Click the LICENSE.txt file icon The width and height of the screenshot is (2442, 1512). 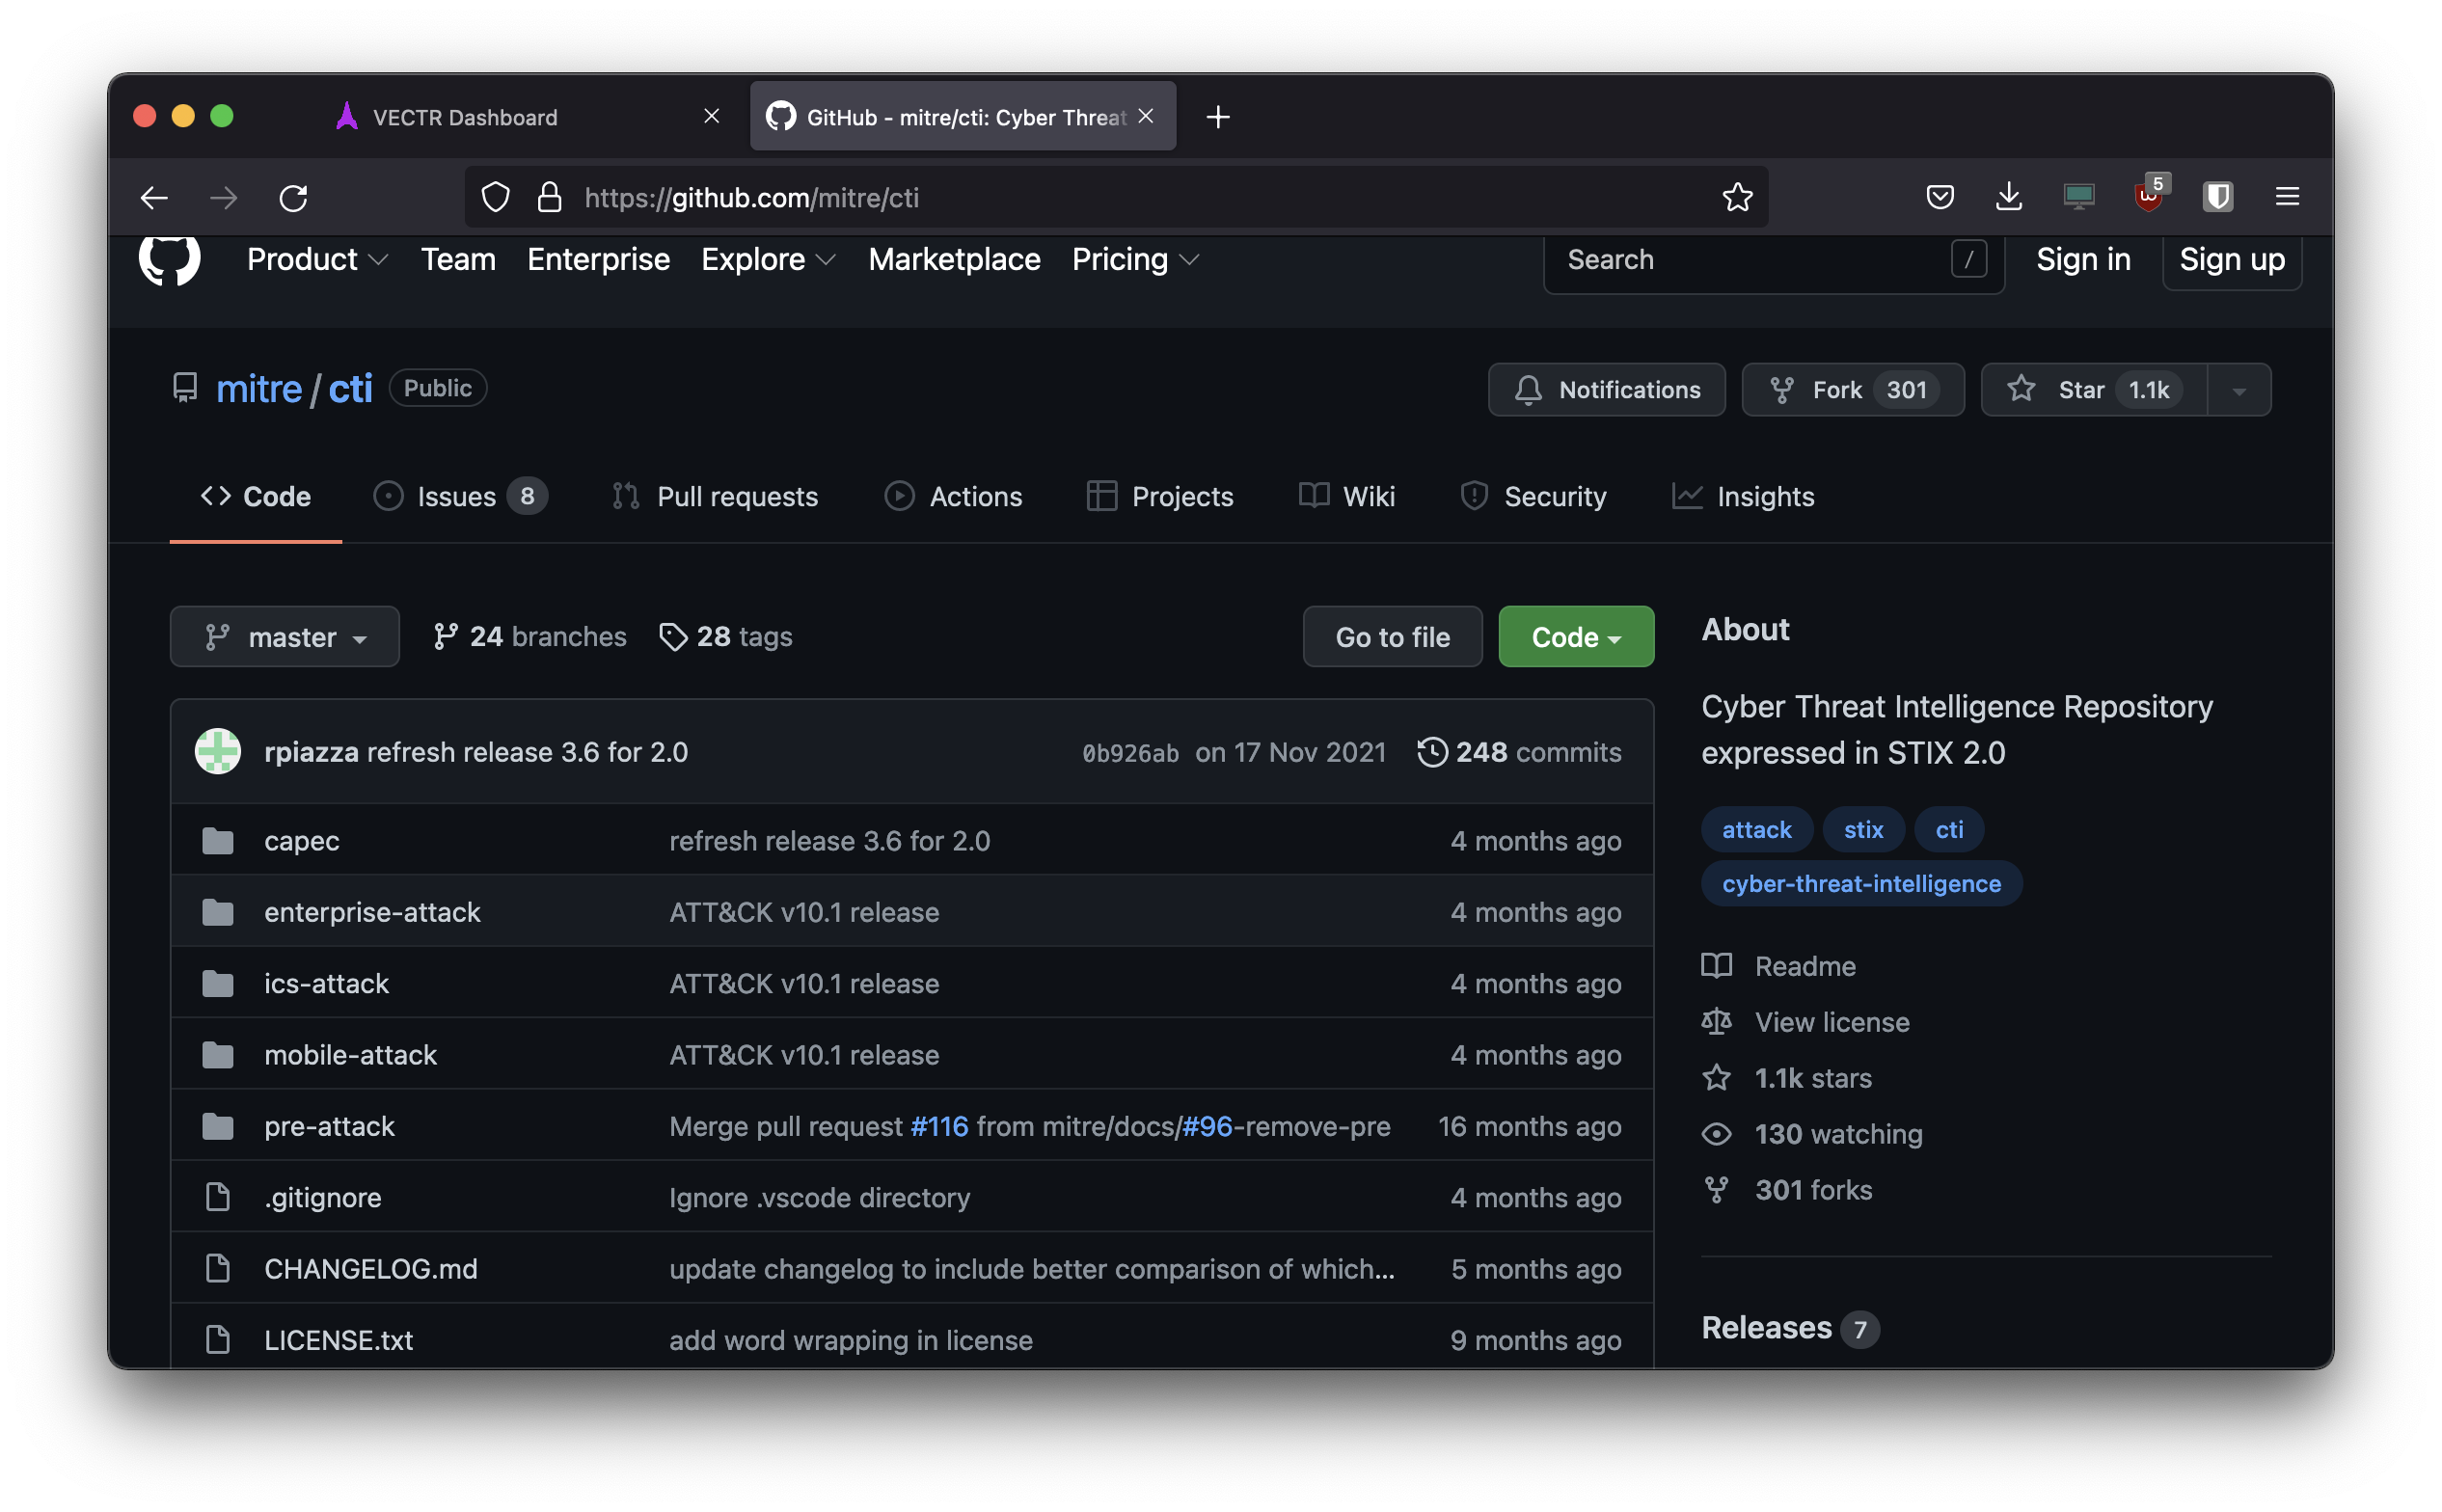click(x=217, y=1340)
